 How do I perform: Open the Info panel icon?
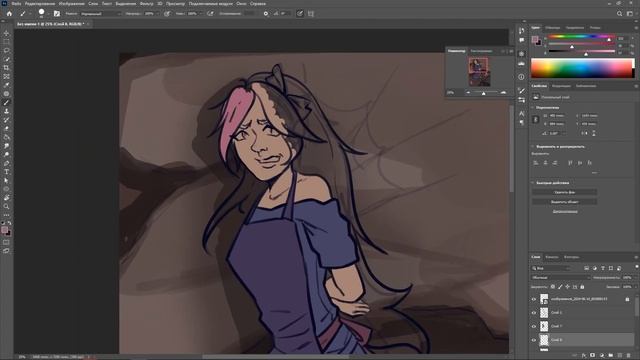pos(521,77)
